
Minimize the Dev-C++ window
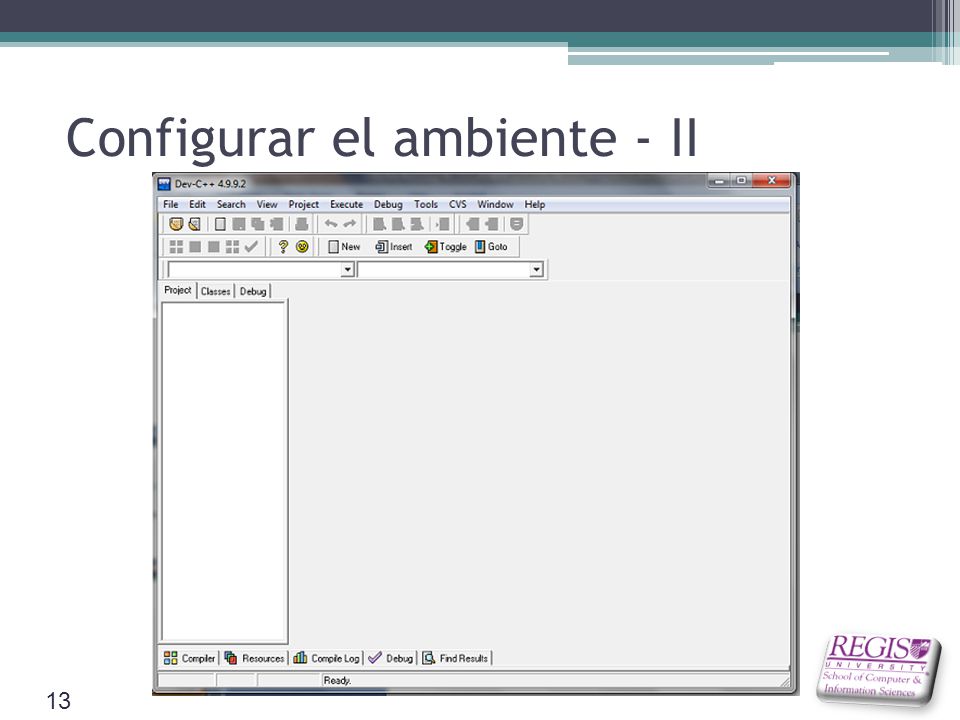point(719,181)
